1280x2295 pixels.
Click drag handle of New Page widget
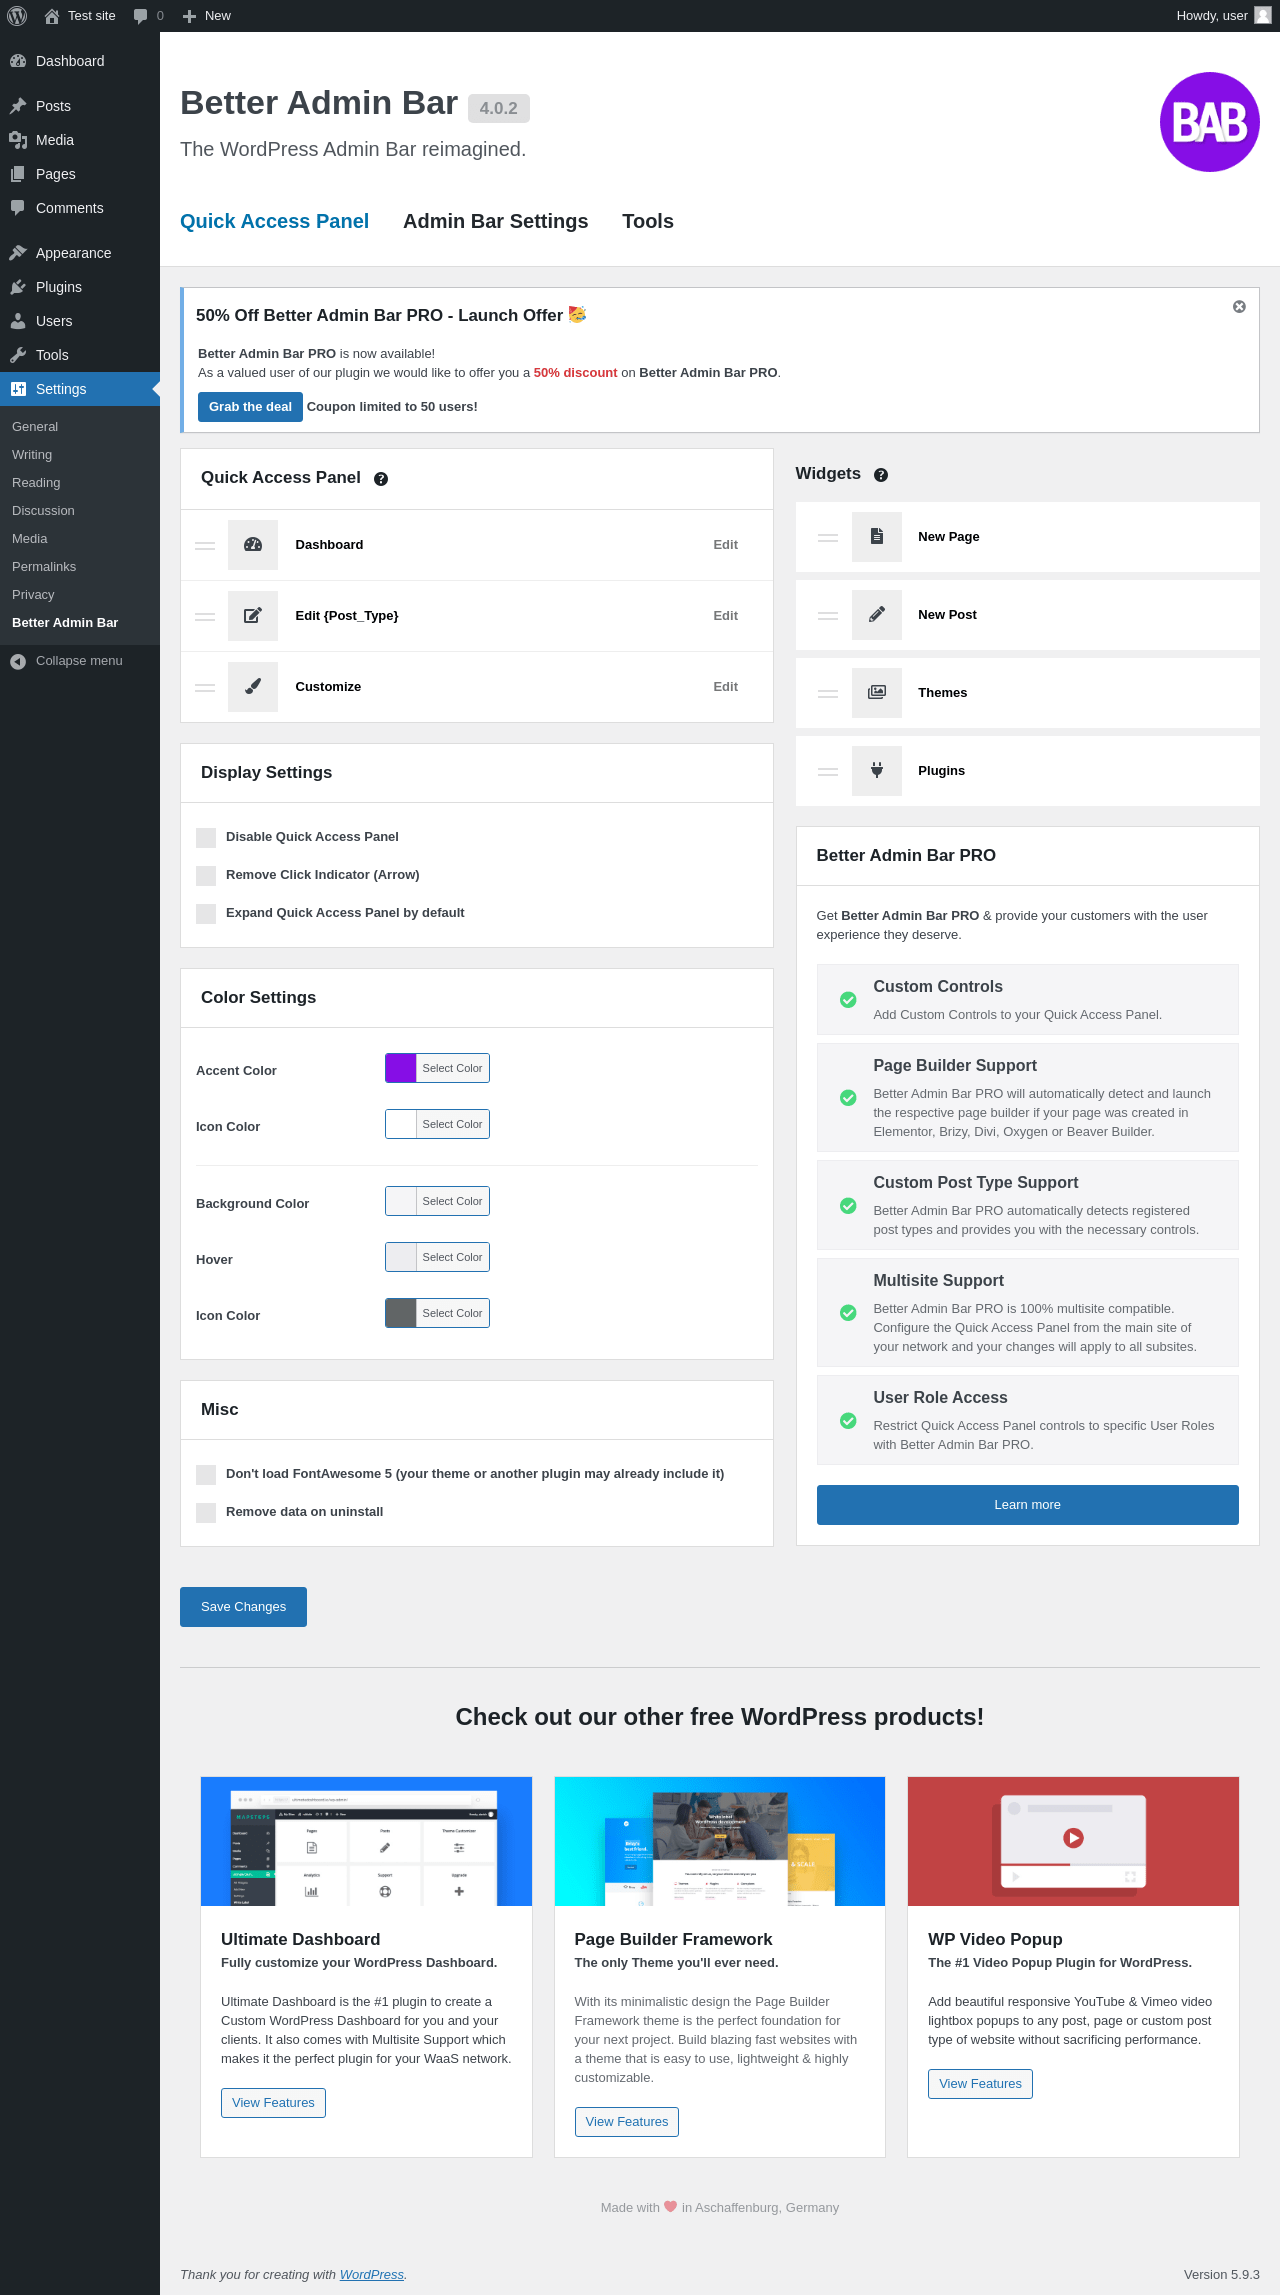(x=828, y=538)
